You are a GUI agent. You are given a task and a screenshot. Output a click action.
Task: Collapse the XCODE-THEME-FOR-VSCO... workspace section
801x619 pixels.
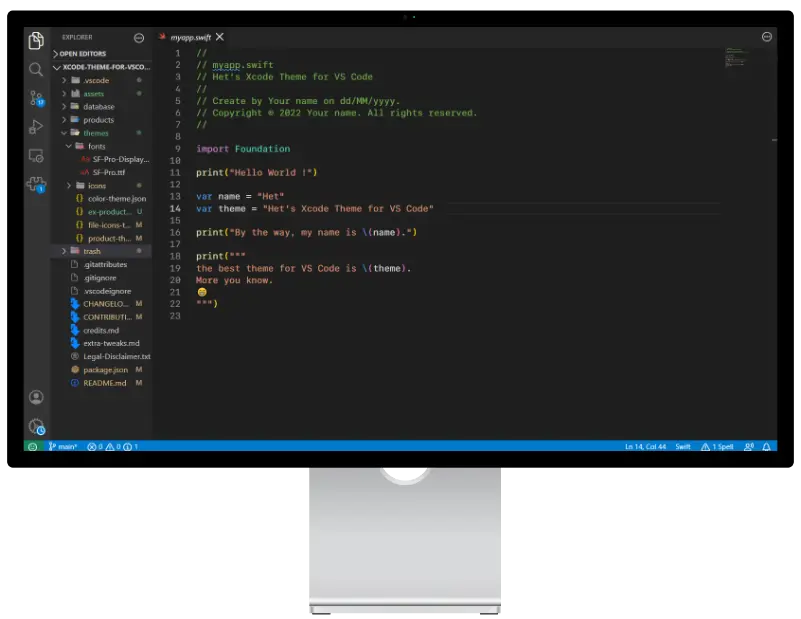point(101,67)
